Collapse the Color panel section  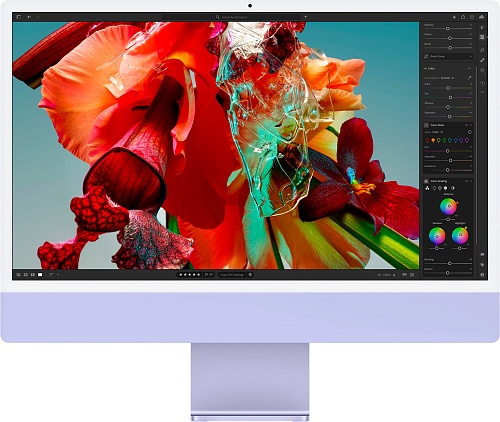point(426,68)
